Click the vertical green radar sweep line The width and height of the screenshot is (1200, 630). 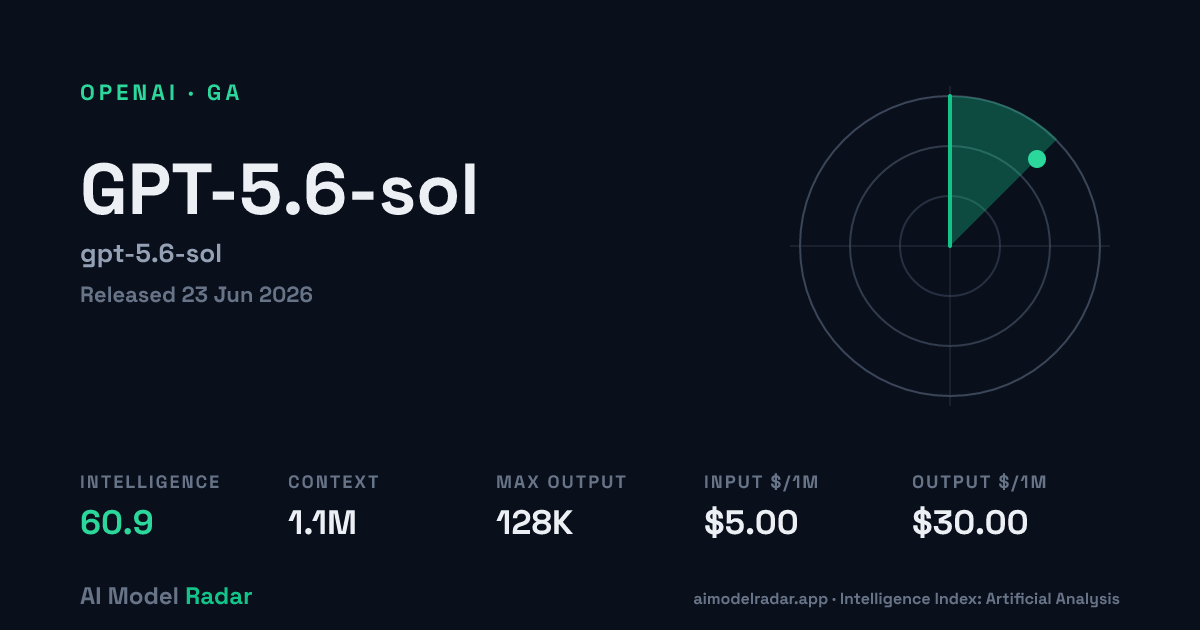tap(950, 171)
